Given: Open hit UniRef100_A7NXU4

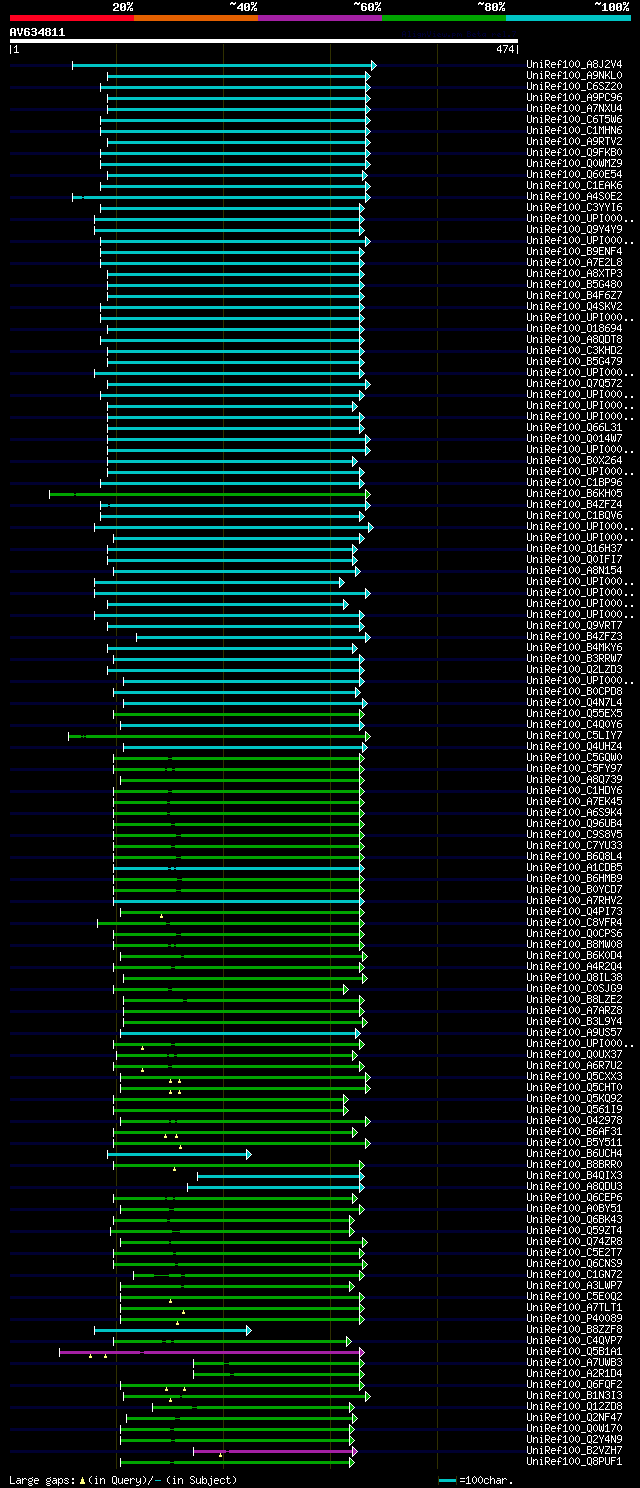Looking at the screenshot, I should coord(574,109).
